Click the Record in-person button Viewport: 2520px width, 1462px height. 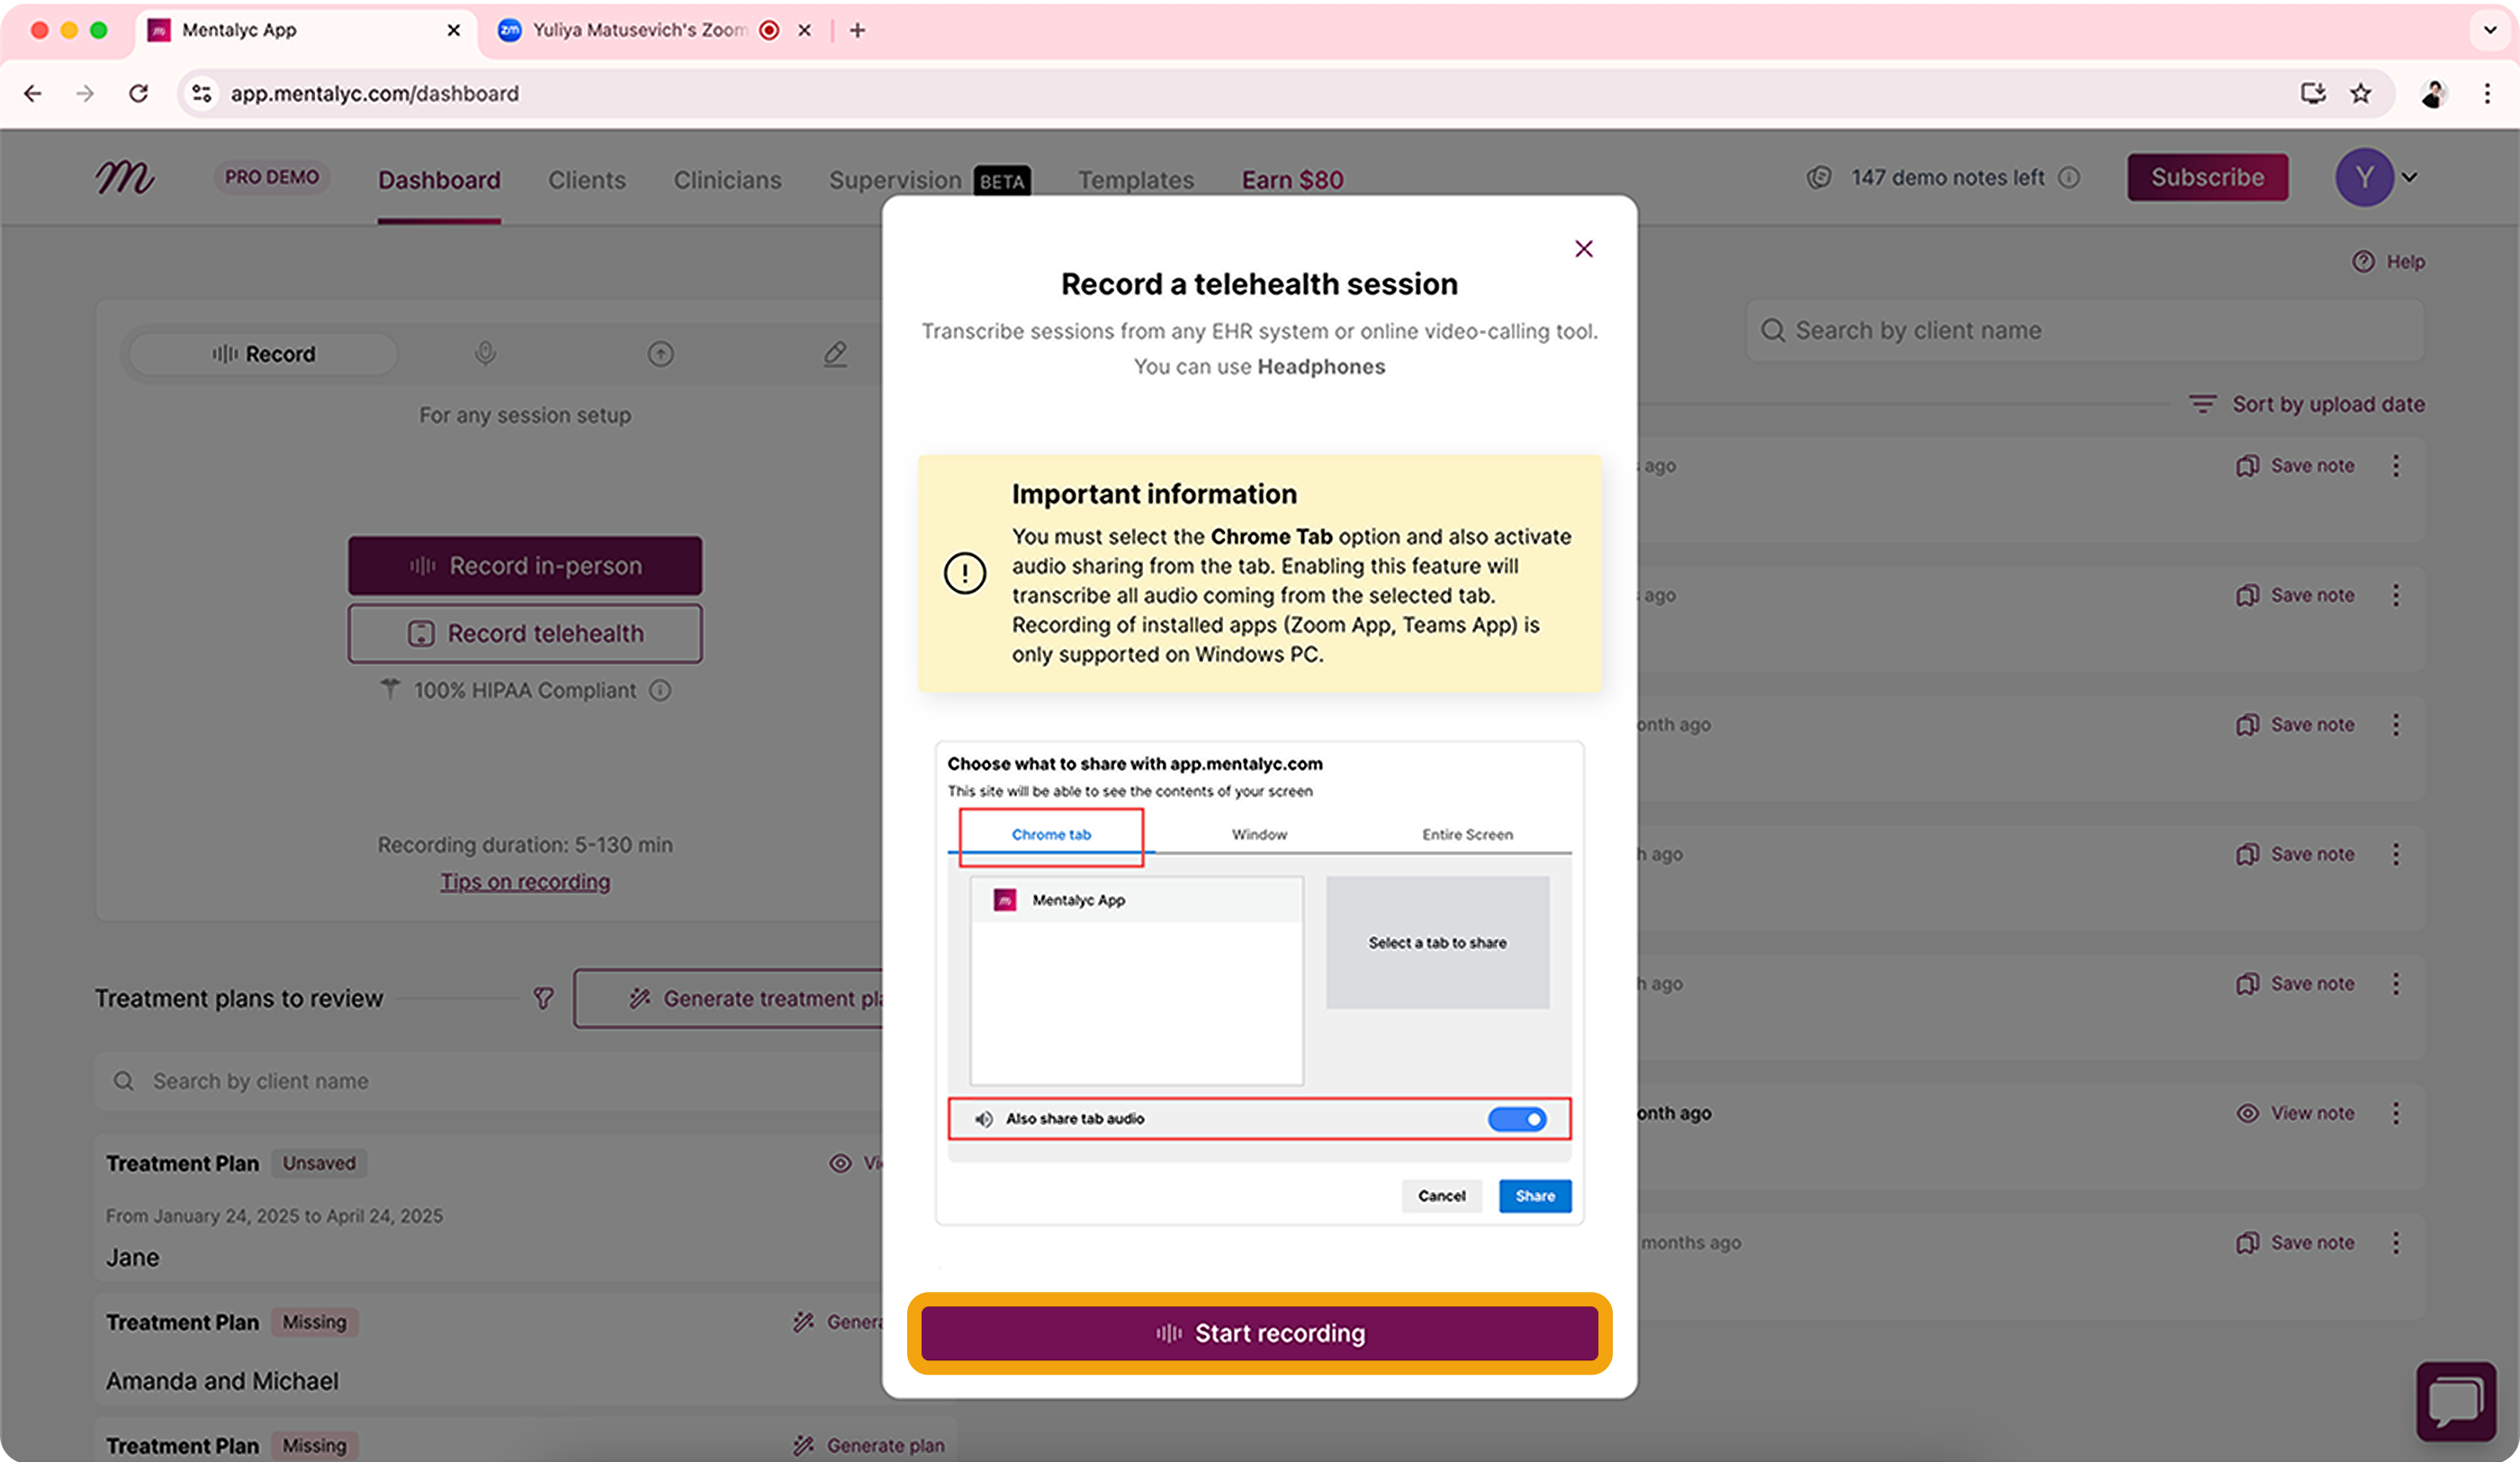point(525,566)
